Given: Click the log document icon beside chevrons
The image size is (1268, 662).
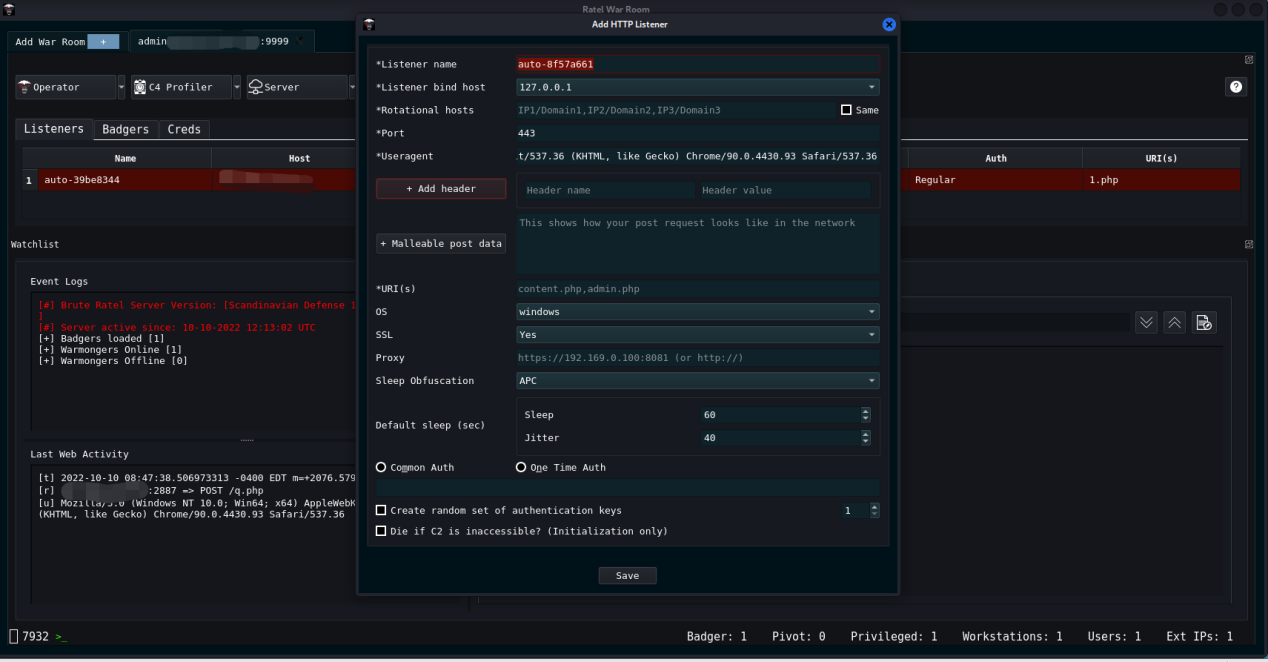Looking at the screenshot, I should pos(1204,322).
